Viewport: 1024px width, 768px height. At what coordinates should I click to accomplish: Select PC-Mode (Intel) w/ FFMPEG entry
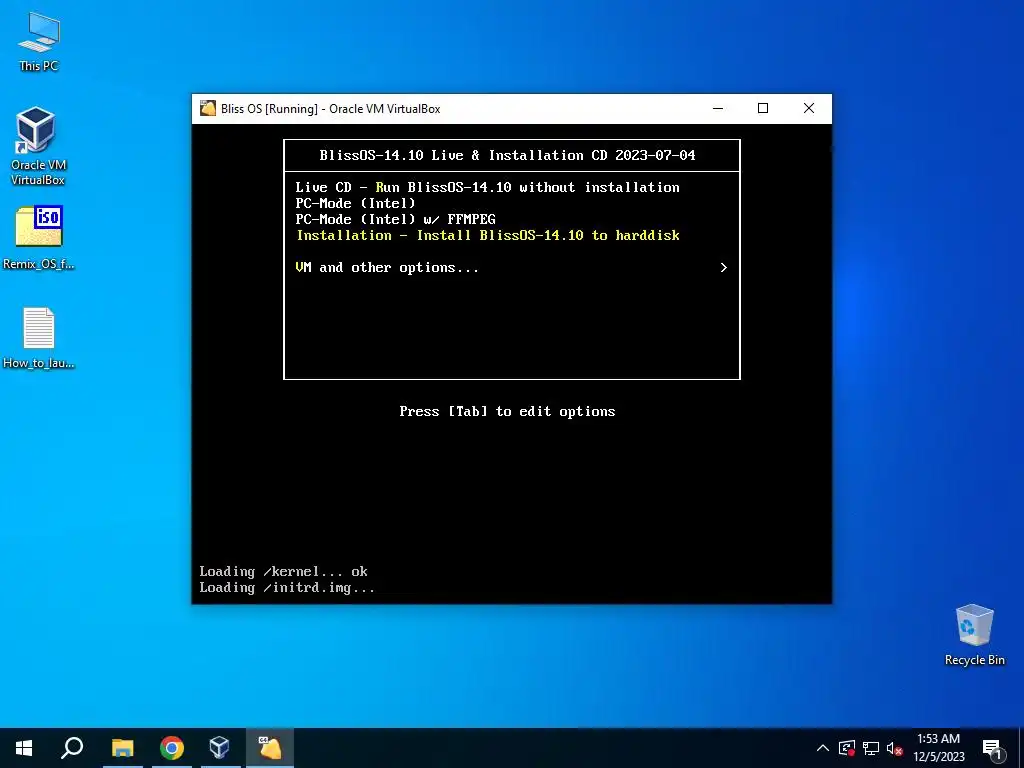click(x=396, y=219)
